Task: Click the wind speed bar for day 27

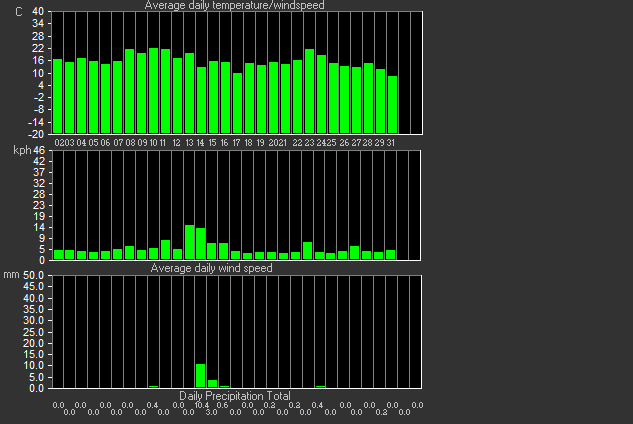Action: coord(354,252)
